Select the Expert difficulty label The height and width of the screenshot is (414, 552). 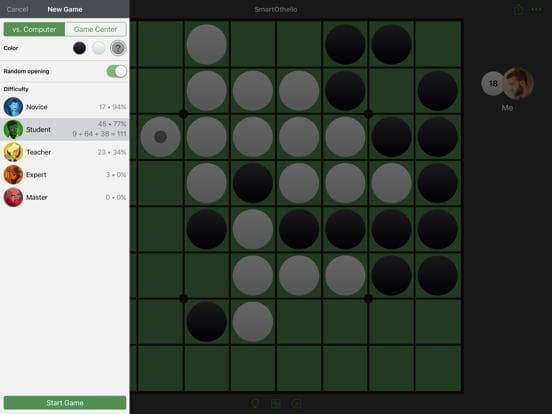(x=36, y=175)
